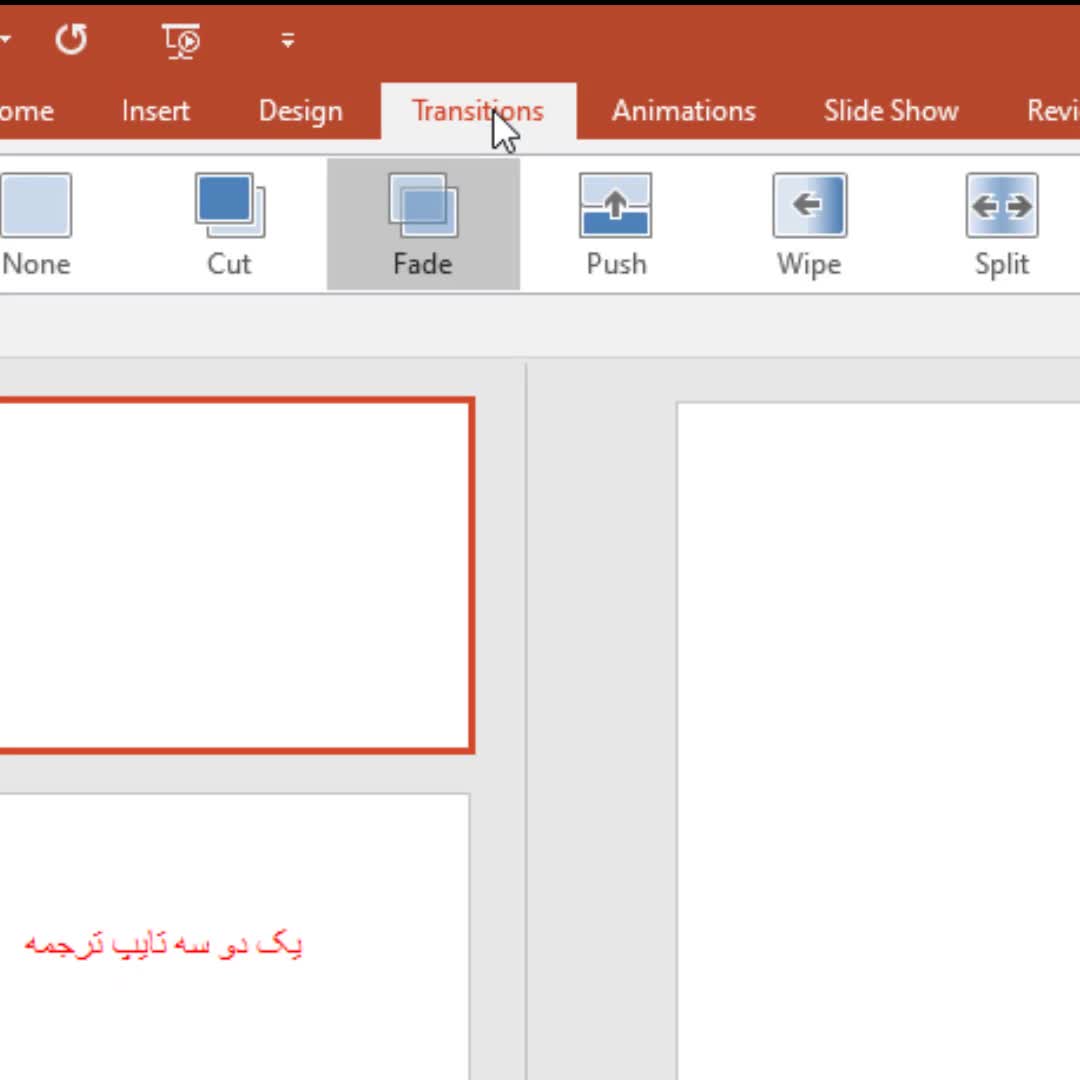Open the Insert ribbon tab
Screen dimensions: 1080x1080
[x=155, y=111]
